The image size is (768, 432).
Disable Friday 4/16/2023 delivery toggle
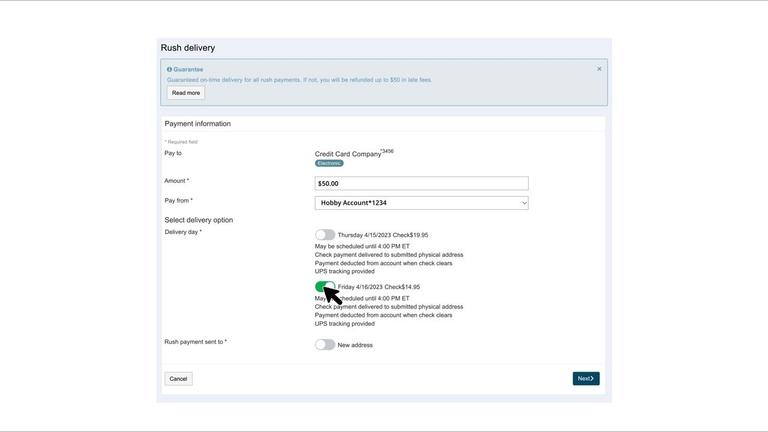pyautogui.click(x=325, y=287)
